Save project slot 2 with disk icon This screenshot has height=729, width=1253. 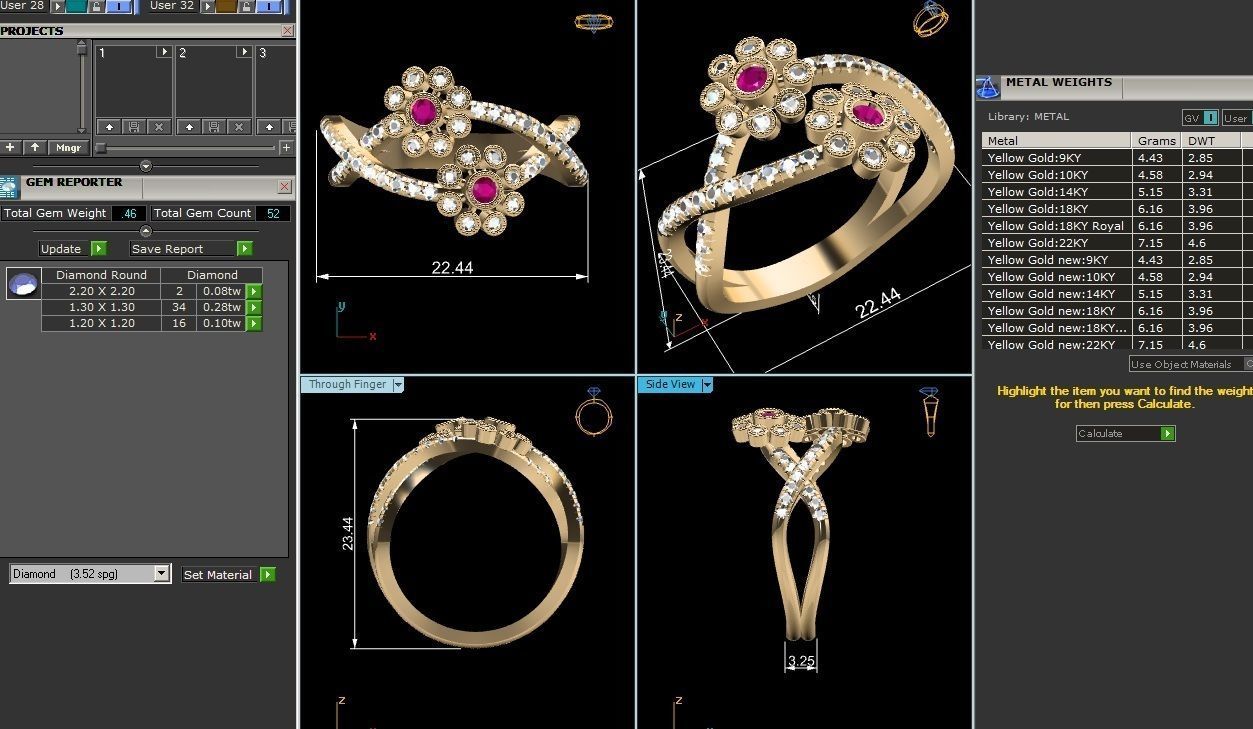tap(214, 127)
